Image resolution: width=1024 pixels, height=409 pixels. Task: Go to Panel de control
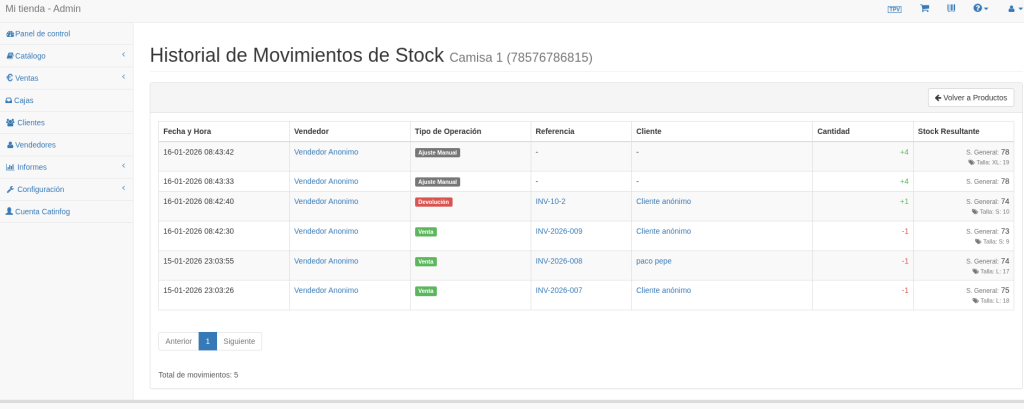coord(42,34)
